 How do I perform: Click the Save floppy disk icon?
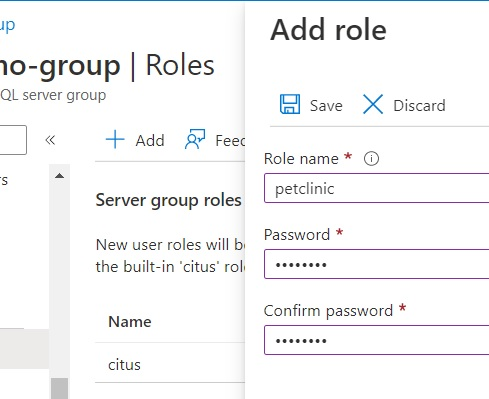pyautogui.click(x=290, y=105)
